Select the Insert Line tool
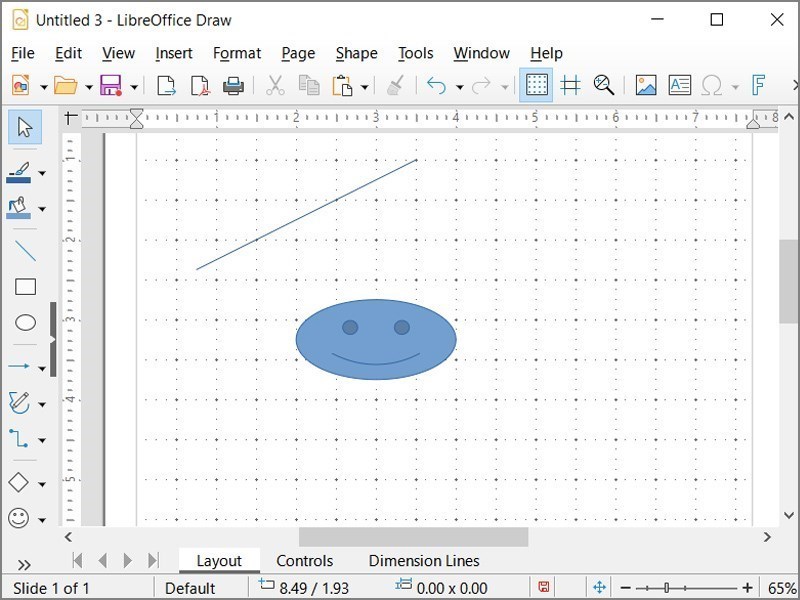Screen dimensions: 800x600 (x=25, y=251)
